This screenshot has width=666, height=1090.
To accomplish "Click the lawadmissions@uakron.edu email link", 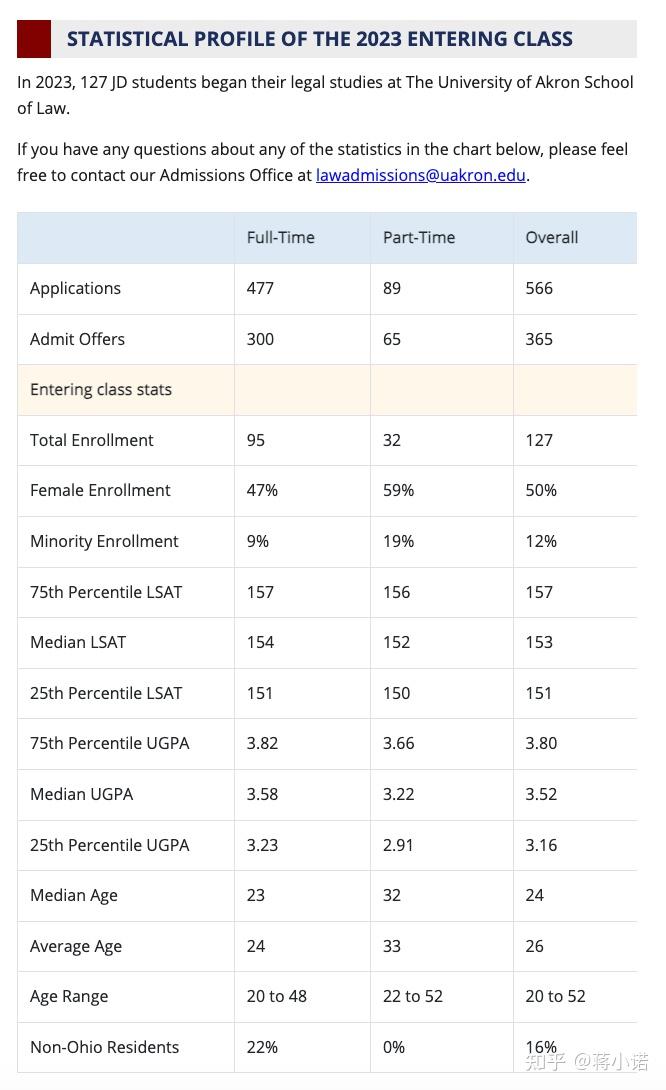I will [420, 175].
